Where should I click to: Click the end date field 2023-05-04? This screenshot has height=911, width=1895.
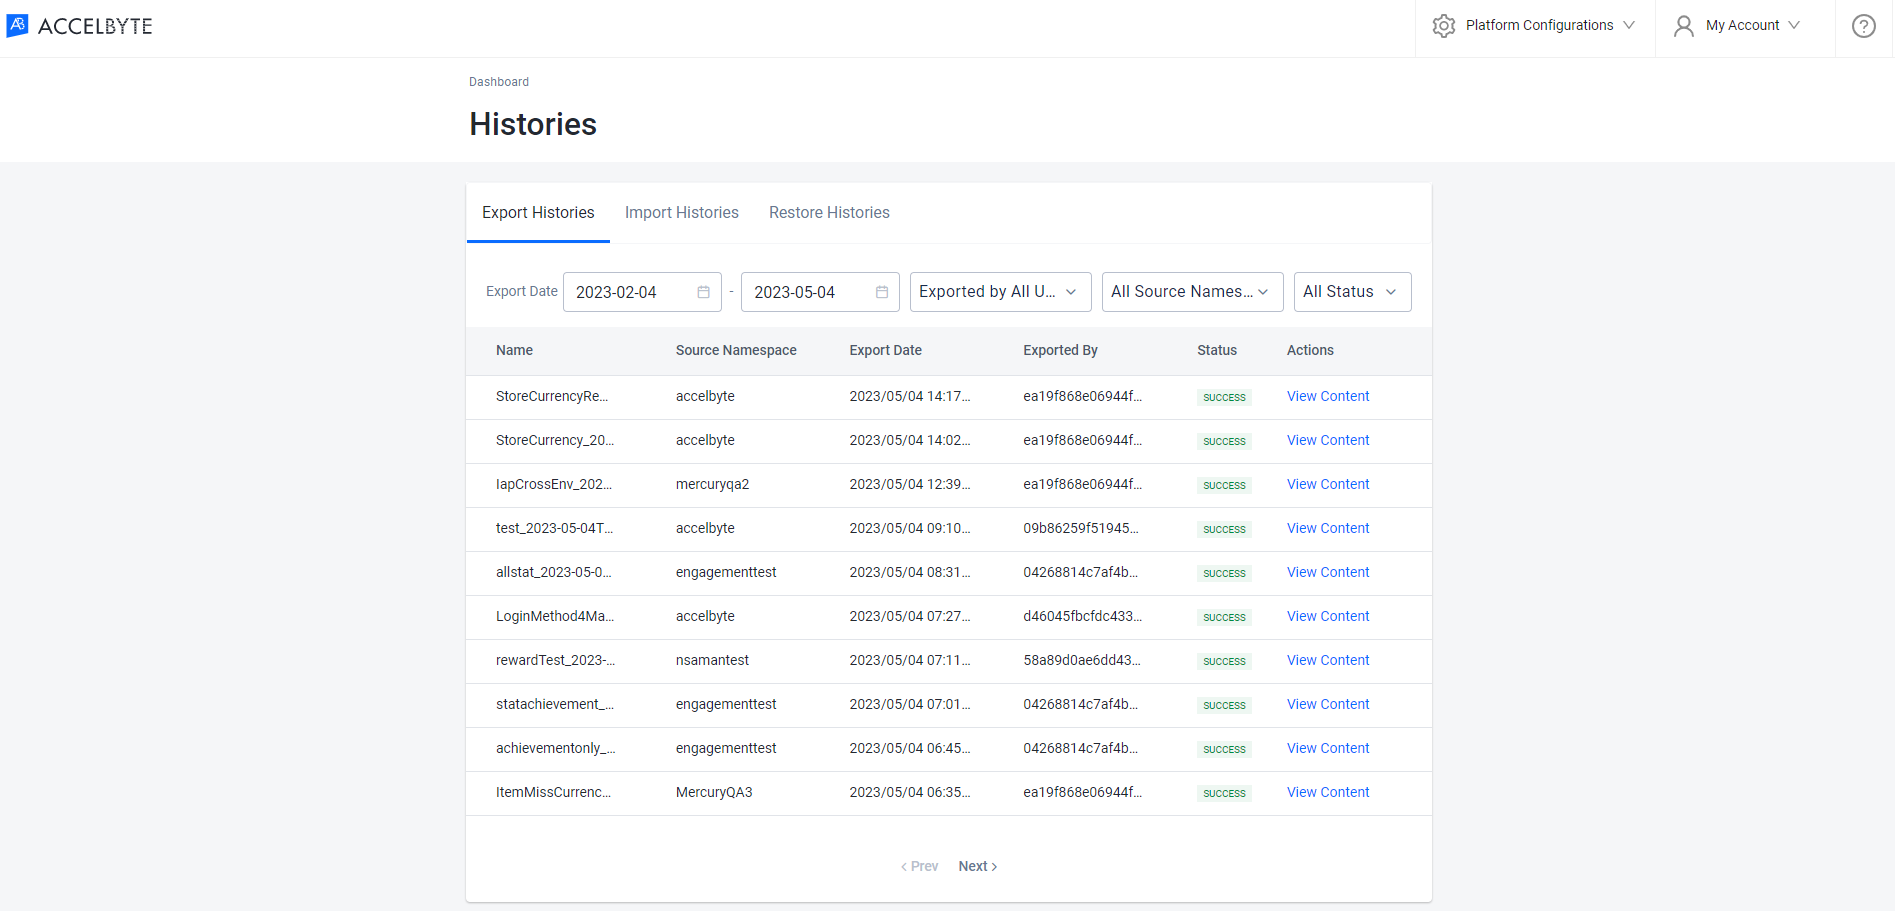point(820,292)
